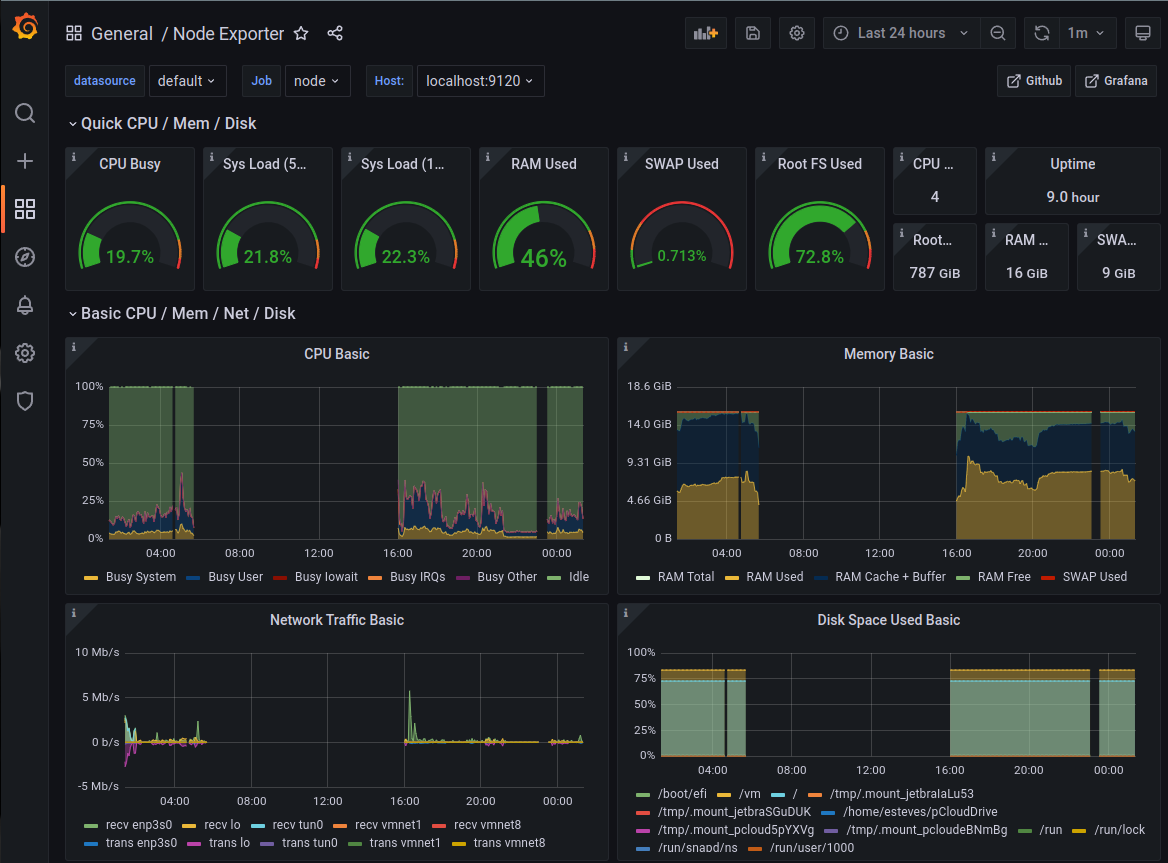Zoom out the time range with magnifier icon
Screen dimensions: 1168x863
997,33
